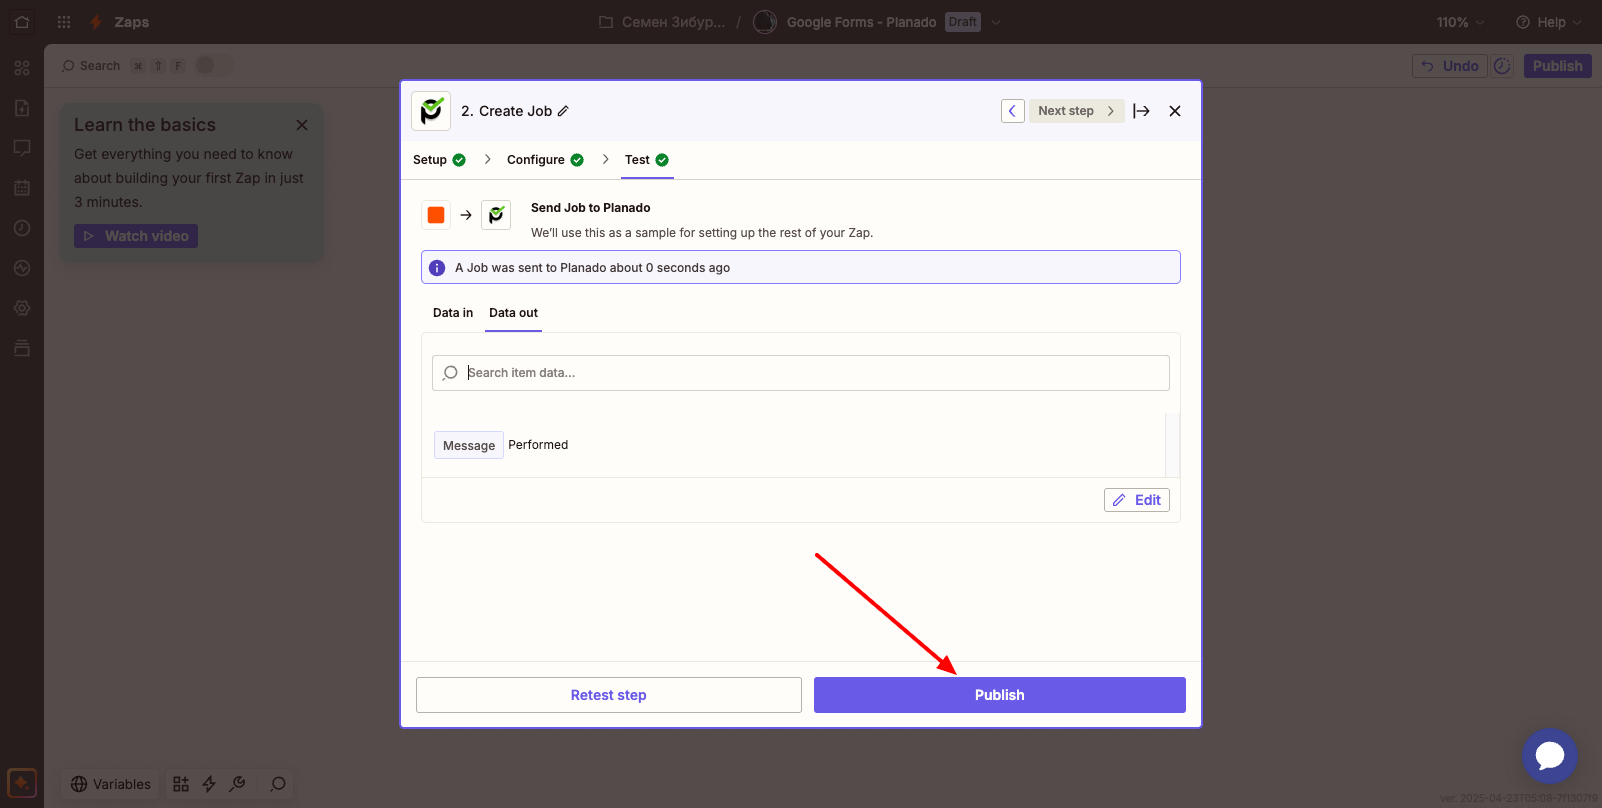The image size is (1602, 808).
Task: Click the large Publish button in the dialog
Action: (x=1000, y=695)
